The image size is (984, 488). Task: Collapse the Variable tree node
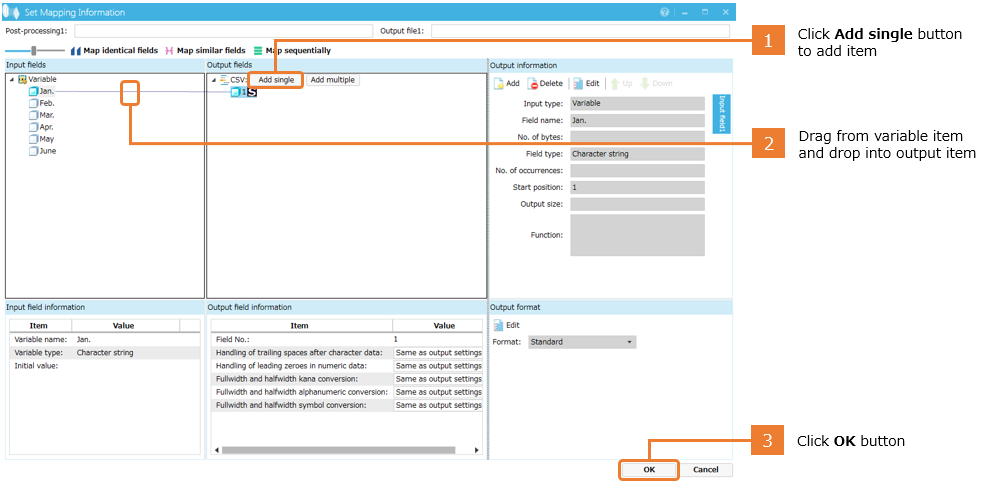11,79
